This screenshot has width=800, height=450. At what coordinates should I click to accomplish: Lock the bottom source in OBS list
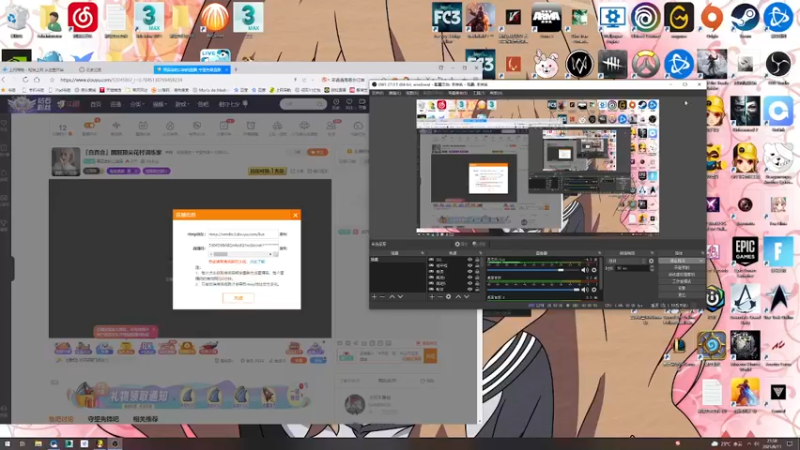click(477, 289)
